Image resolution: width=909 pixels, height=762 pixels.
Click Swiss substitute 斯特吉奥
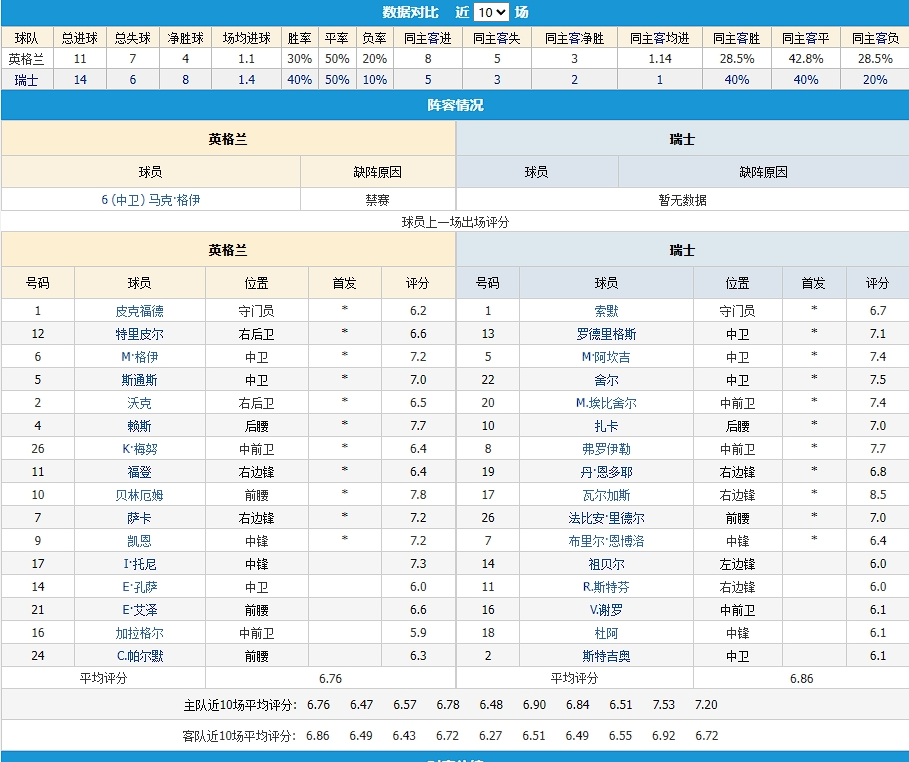606,656
